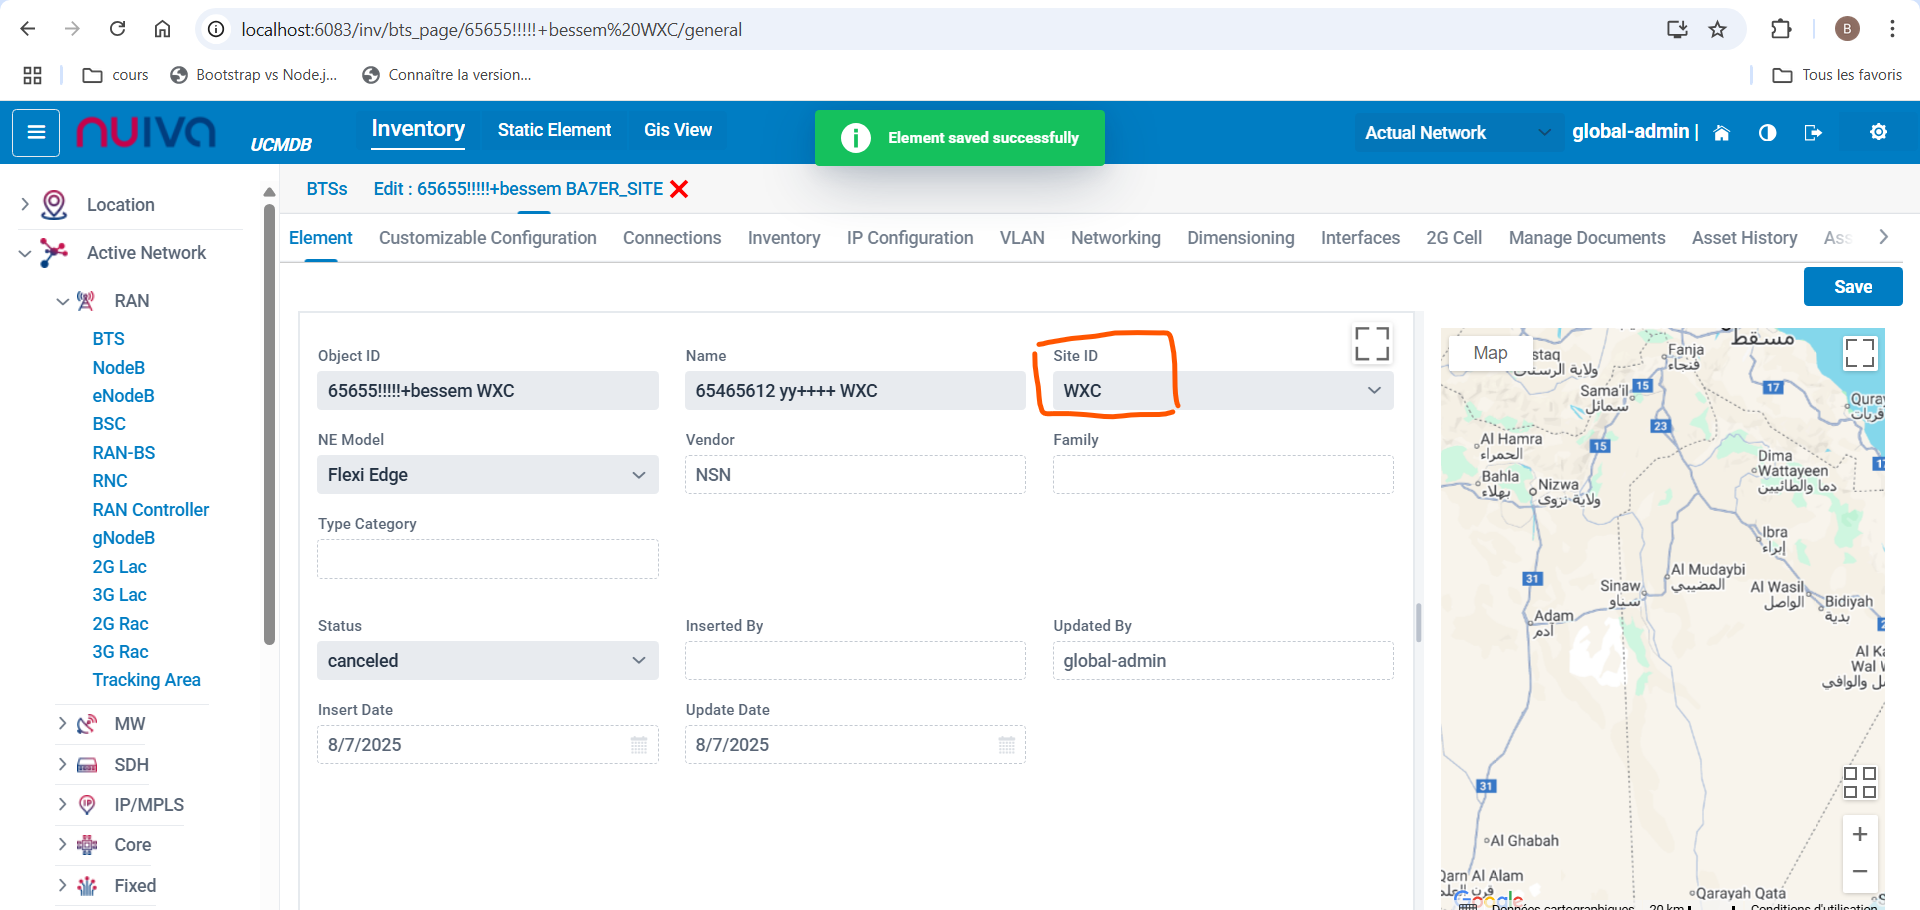Open the Insert Date calendar picker
Viewport: 1920px width, 910px height.
pos(639,745)
